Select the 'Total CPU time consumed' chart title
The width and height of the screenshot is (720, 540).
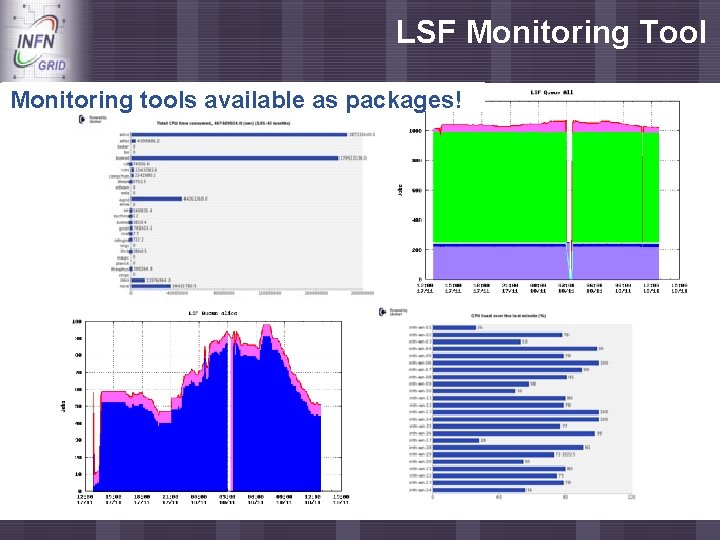pyautogui.click(x=224, y=123)
